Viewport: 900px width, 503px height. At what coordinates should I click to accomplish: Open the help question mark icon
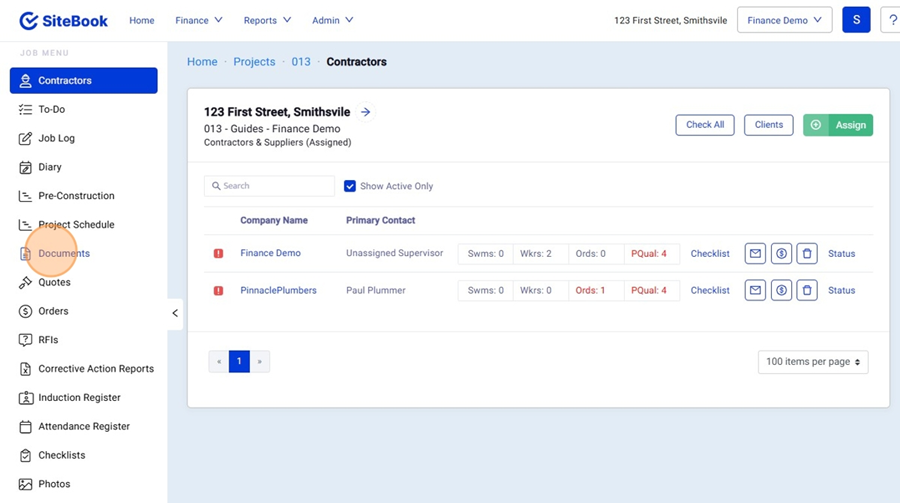click(891, 20)
